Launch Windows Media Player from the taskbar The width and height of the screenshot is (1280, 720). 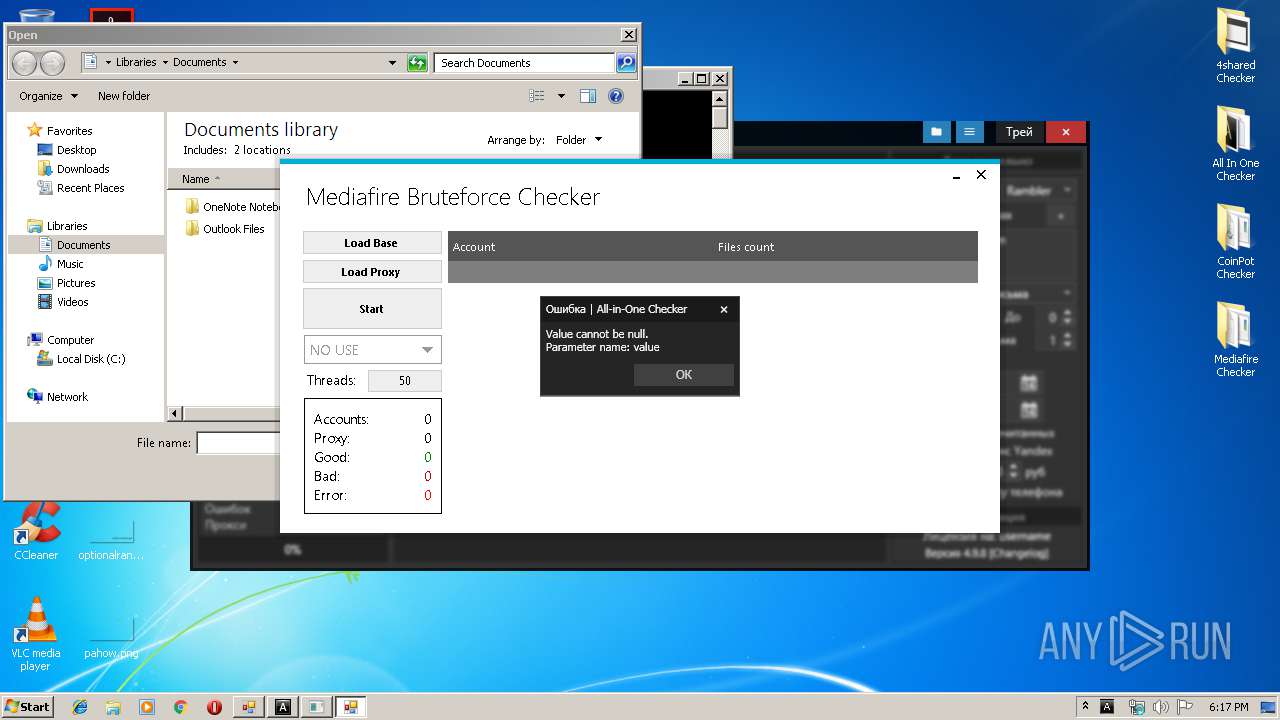point(147,707)
